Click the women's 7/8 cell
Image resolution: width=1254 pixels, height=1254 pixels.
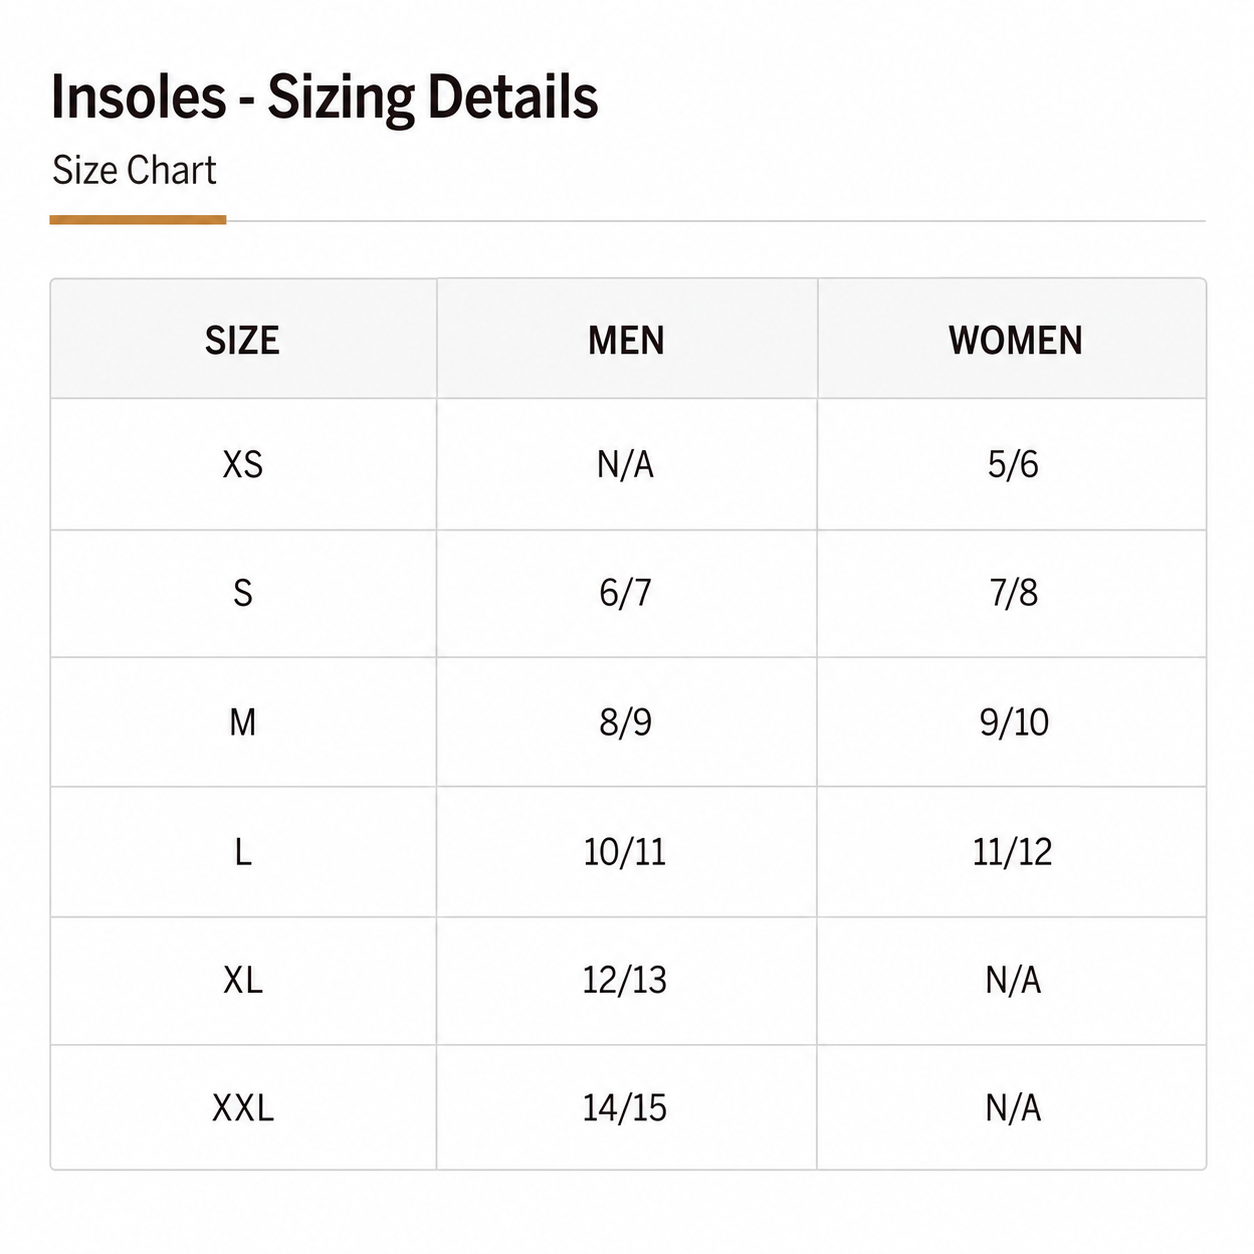click(1012, 593)
